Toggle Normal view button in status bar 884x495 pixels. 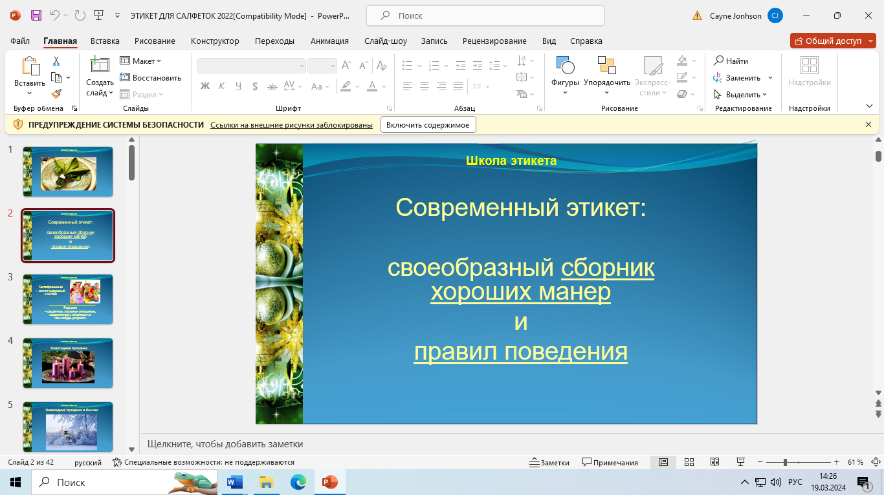coord(662,462)
